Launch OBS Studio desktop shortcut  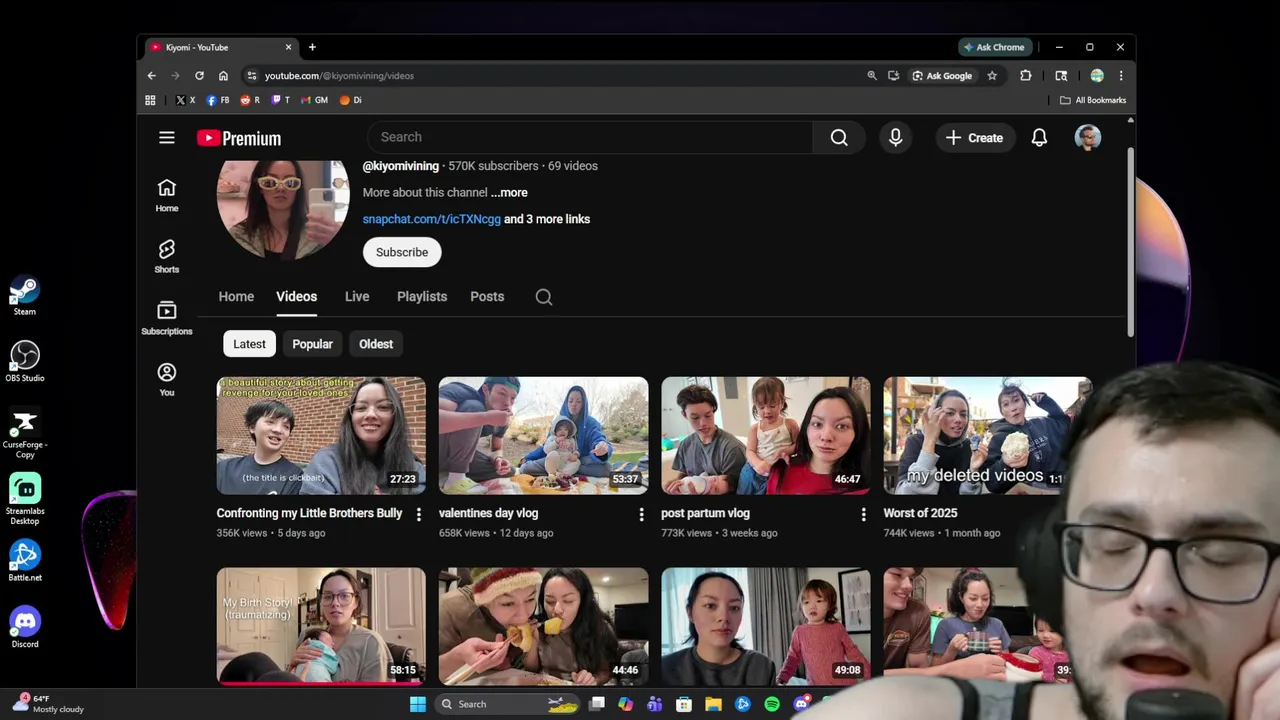click(x=25, y=362)
